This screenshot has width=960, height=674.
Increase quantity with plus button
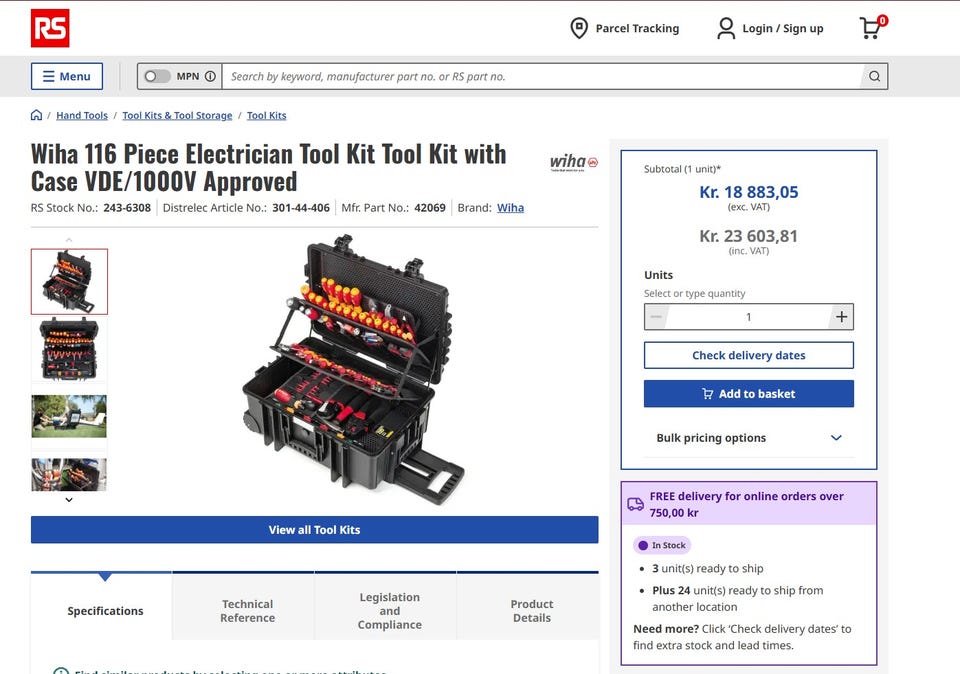pyautogui.click(x=841, y=316)
